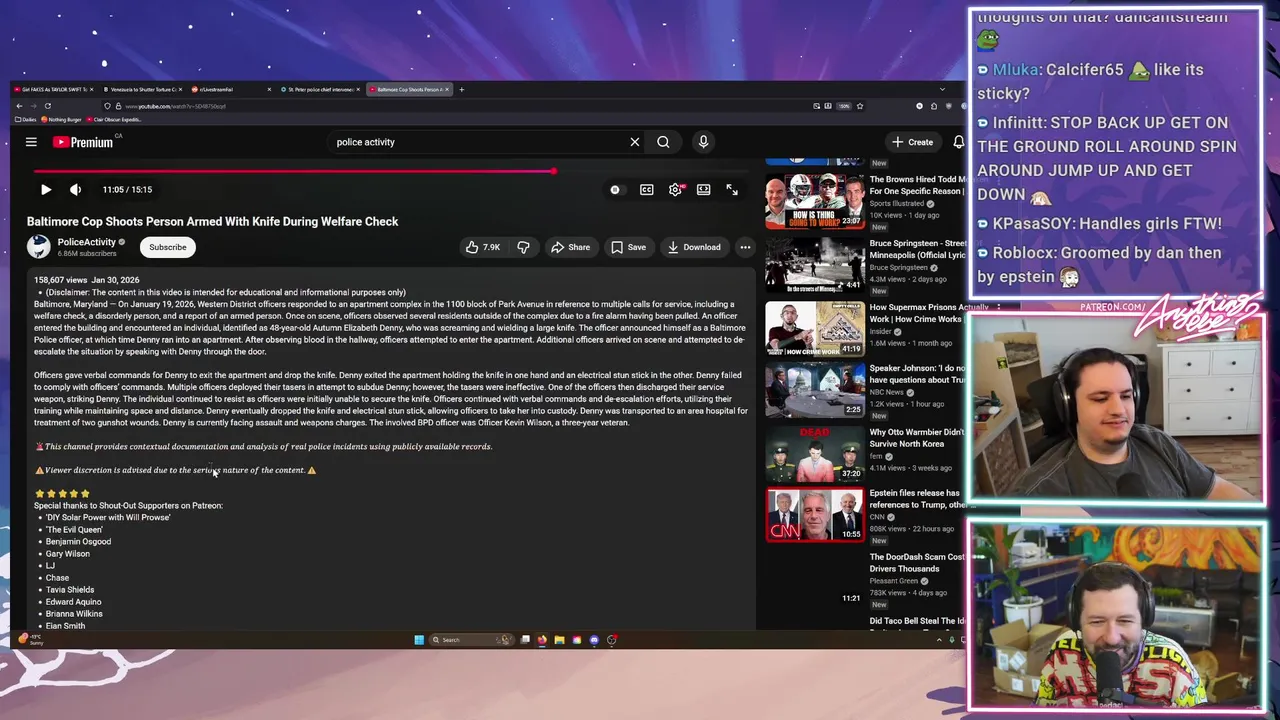The width and height of the screenshot is (1280, 720).
Task: Toggle closed captions CC button
Action: pos(647,189)
